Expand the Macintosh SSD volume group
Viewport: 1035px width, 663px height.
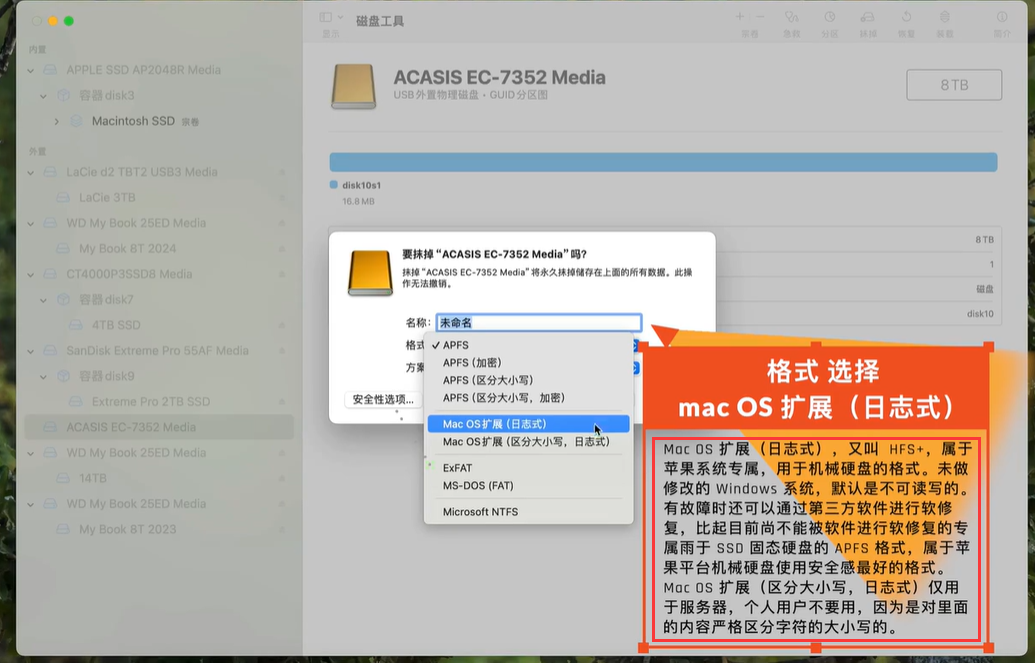tap(57, 122)
